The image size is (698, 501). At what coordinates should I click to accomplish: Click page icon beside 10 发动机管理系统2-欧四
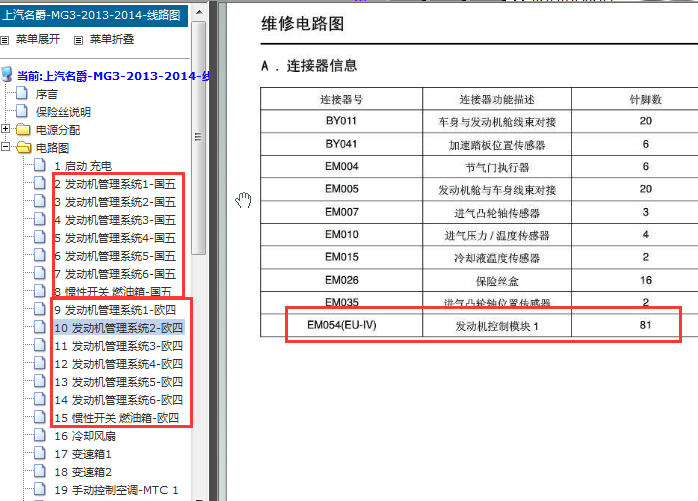[x=40, y=327]
